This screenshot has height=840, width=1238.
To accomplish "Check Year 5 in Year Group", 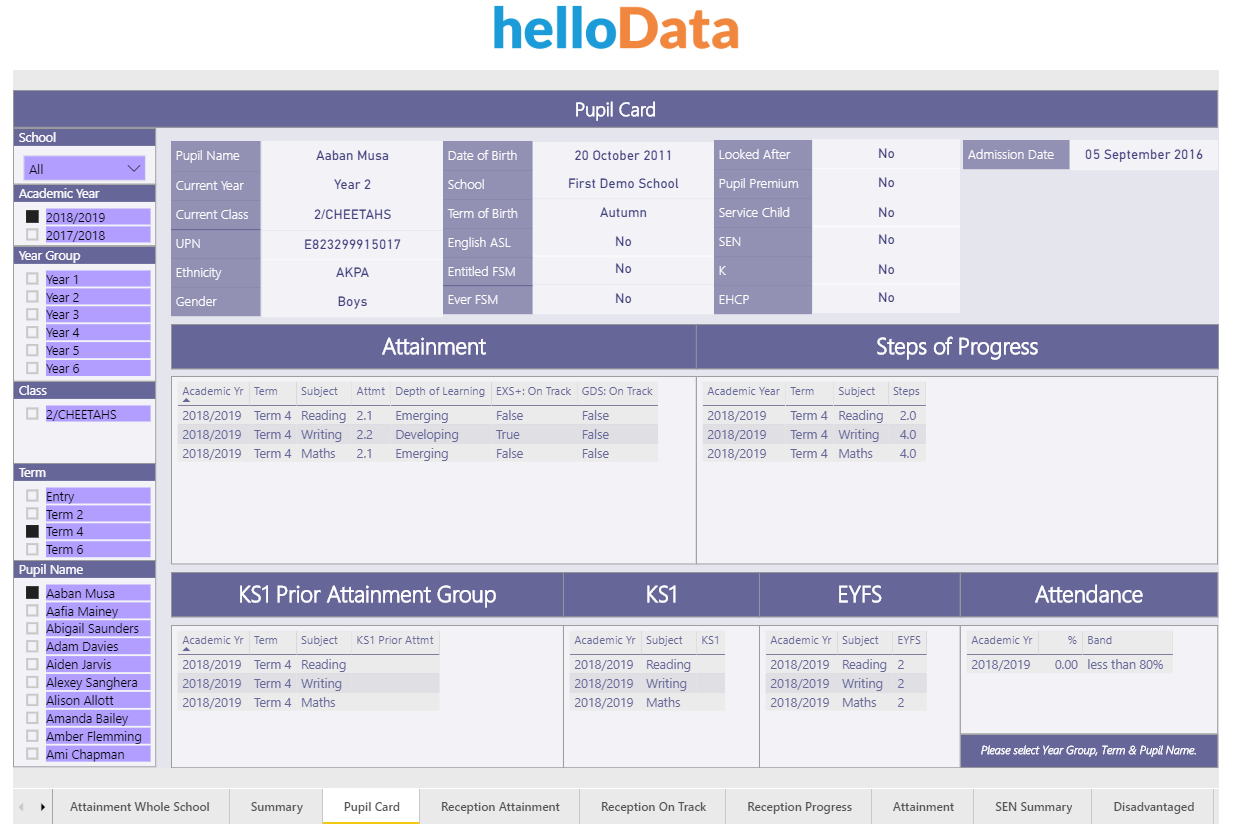I will [31, 350].
